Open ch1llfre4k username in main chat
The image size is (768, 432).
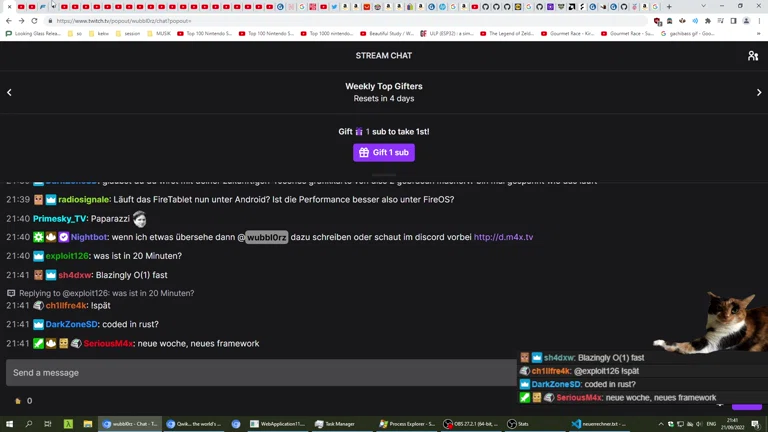pos(66,306)
